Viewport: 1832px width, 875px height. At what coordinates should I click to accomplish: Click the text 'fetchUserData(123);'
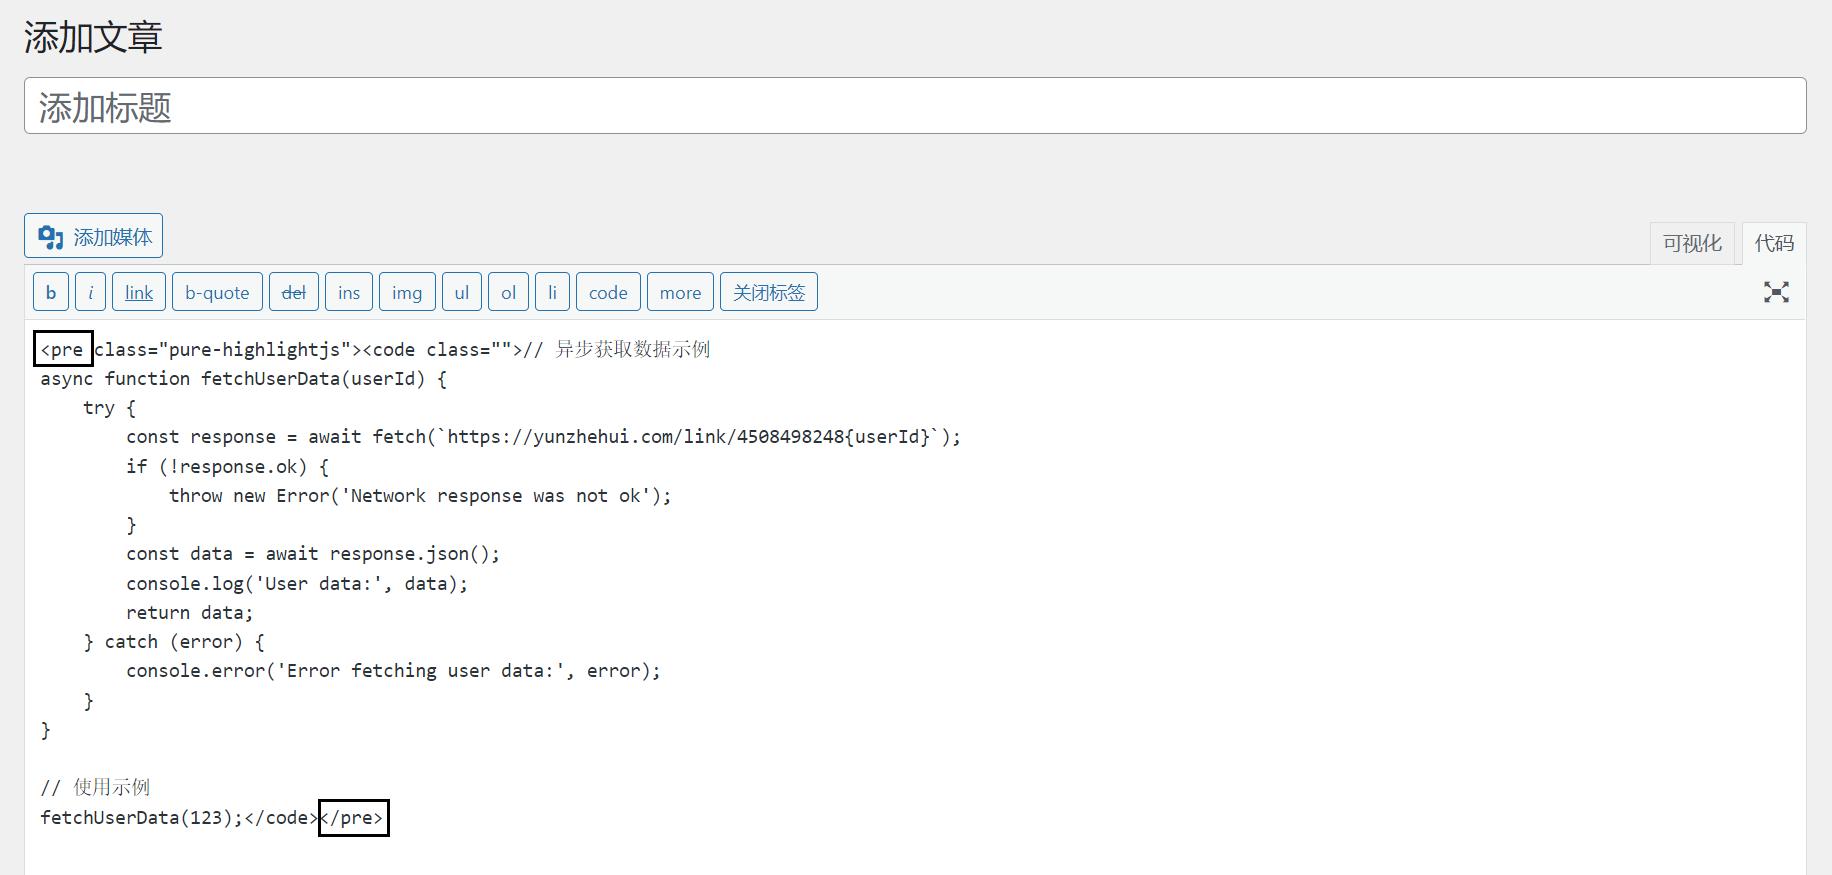(x=142, y=818)
